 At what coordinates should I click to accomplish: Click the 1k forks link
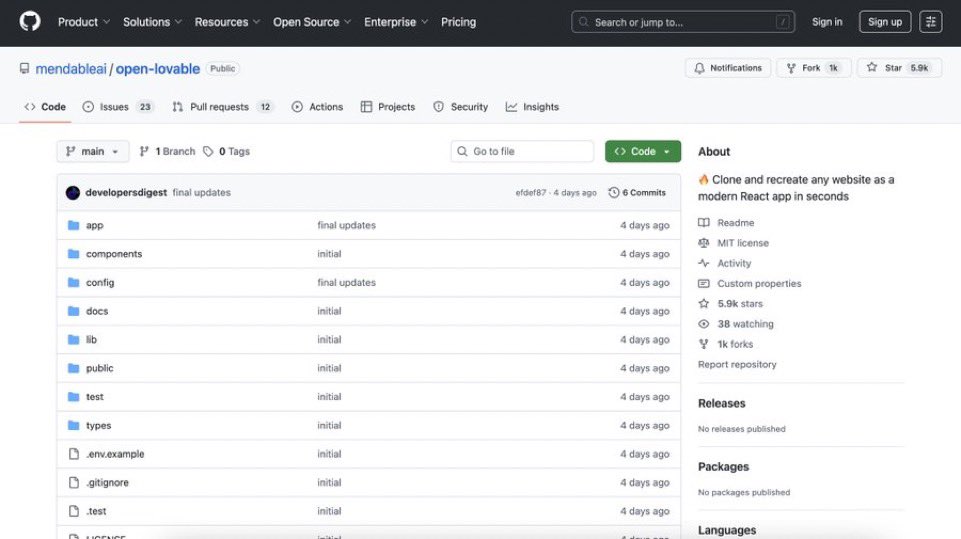[735, 344]
